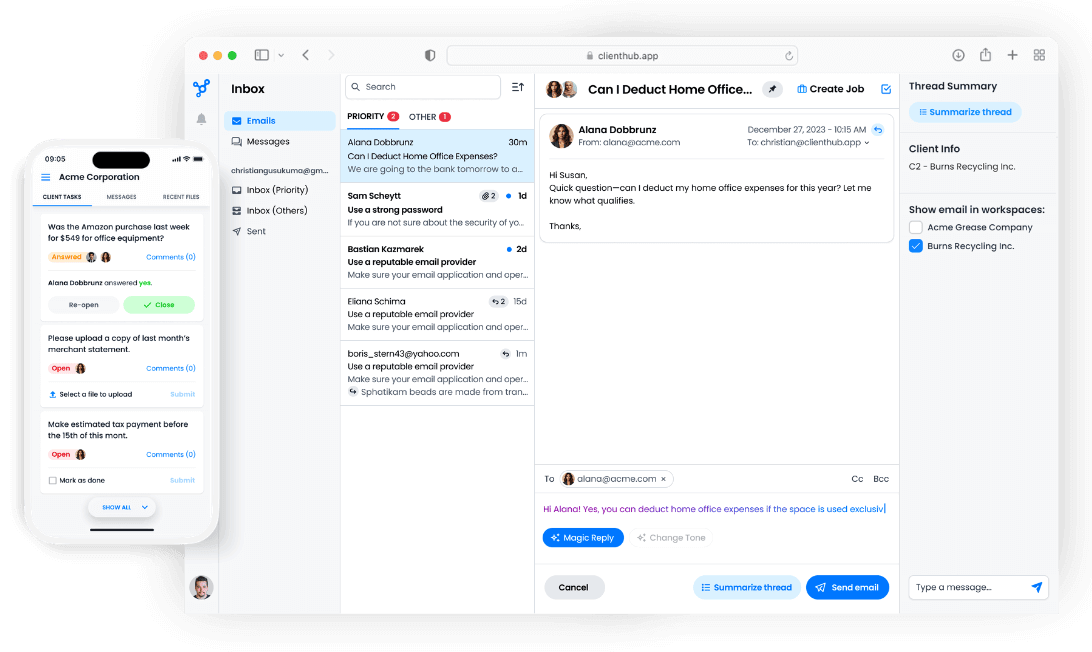Open Messages in Inbox sidebar

coord(280,141)
